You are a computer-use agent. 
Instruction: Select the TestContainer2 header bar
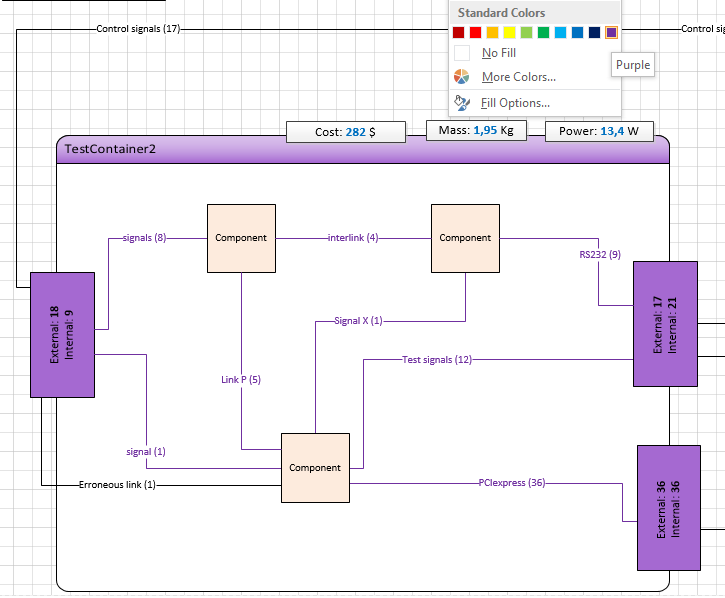[x=362, y=149]
